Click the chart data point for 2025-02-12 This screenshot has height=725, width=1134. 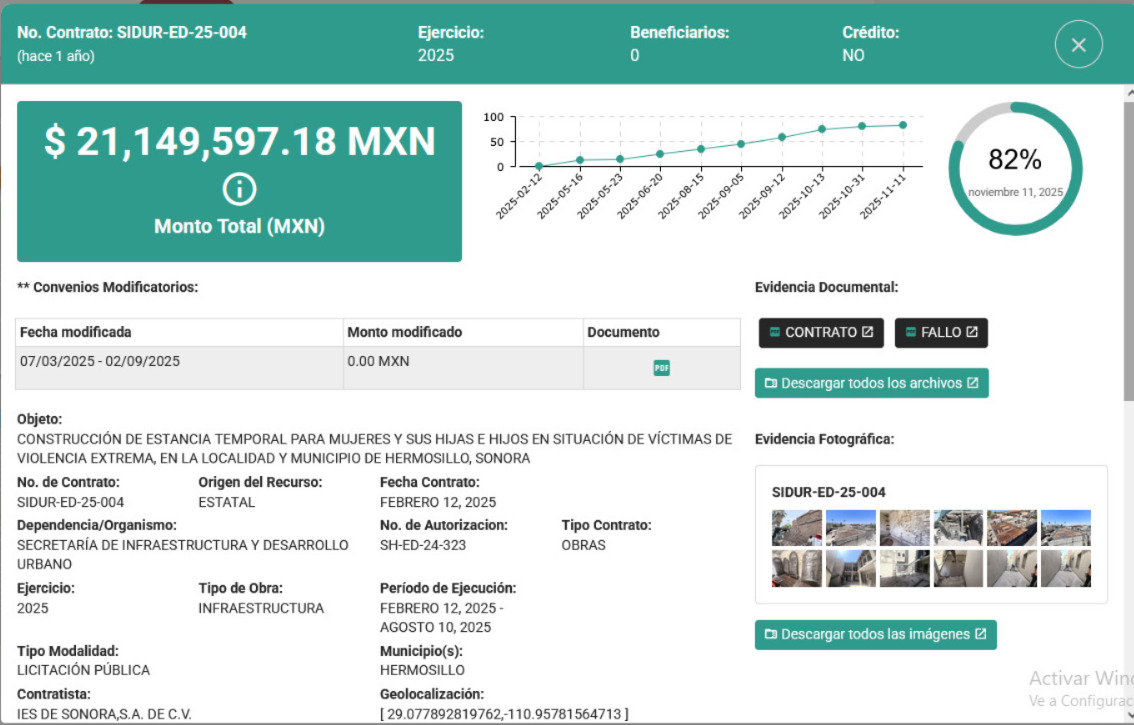(539, 166)
